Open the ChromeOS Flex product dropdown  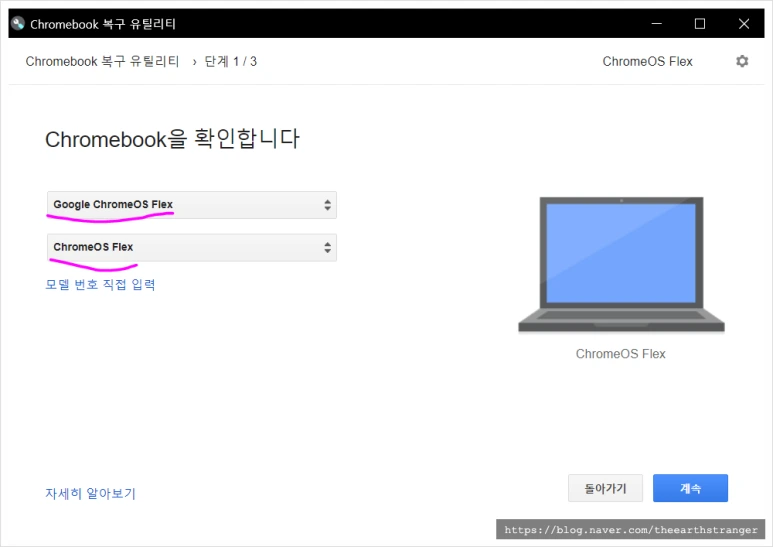point(192,247)
